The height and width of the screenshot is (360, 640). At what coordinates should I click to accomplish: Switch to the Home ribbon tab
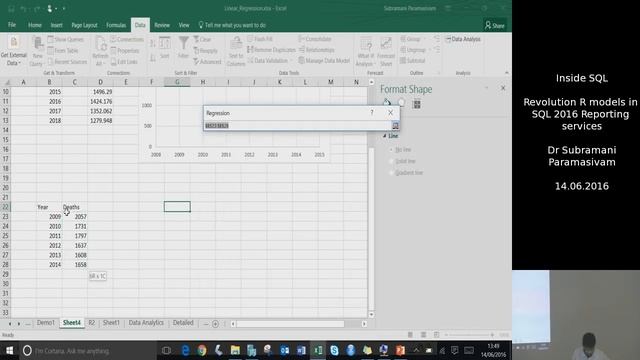(x=35, y=25)
